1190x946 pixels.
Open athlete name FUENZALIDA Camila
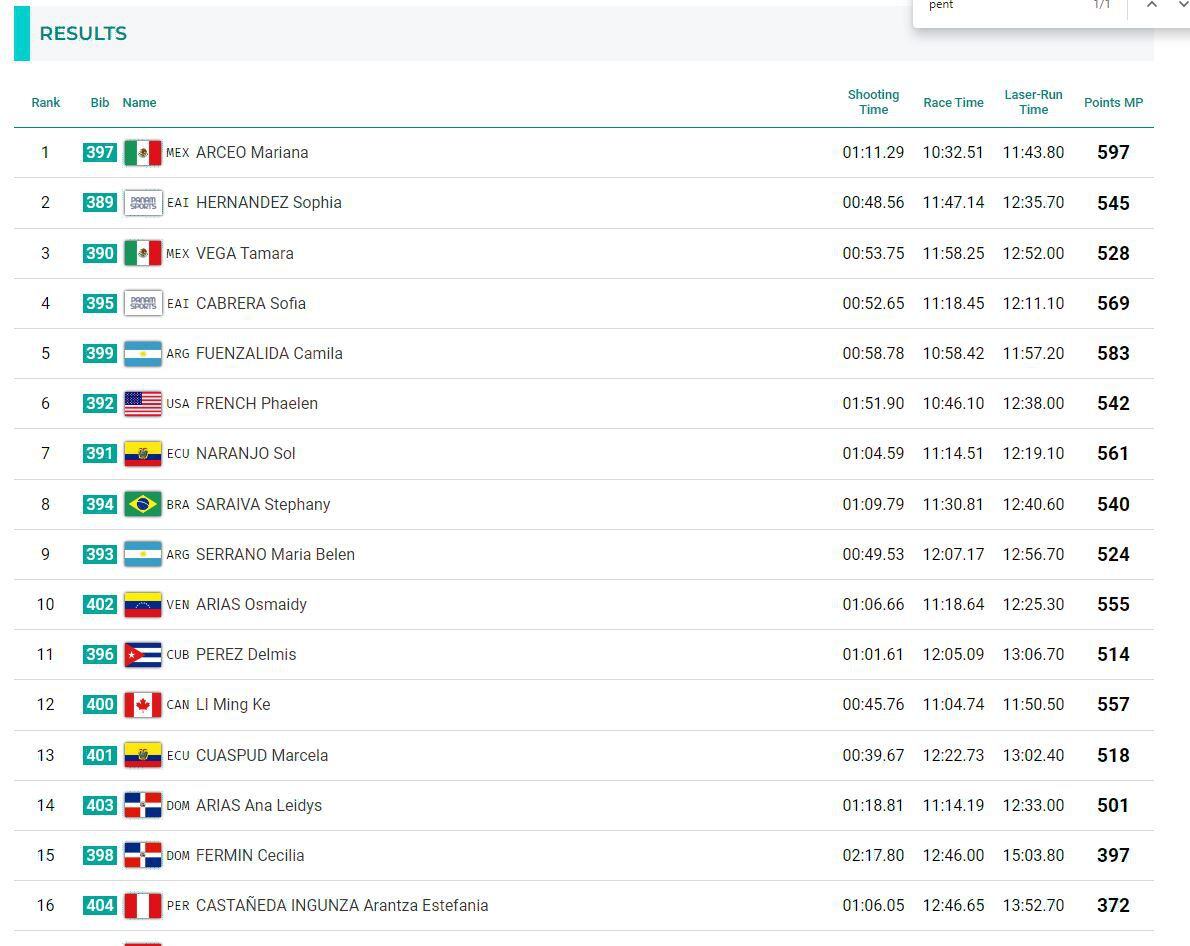[269, 353]
